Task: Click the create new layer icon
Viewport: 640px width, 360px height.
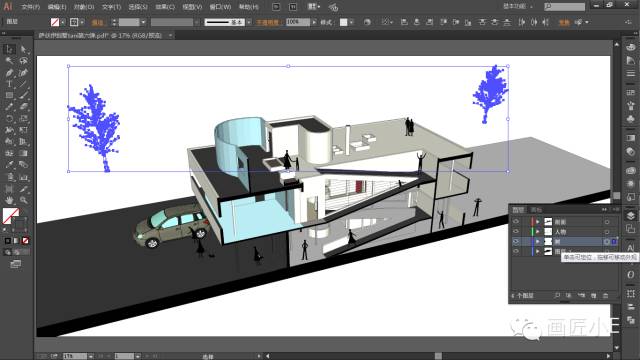Action: click(594, 296)
